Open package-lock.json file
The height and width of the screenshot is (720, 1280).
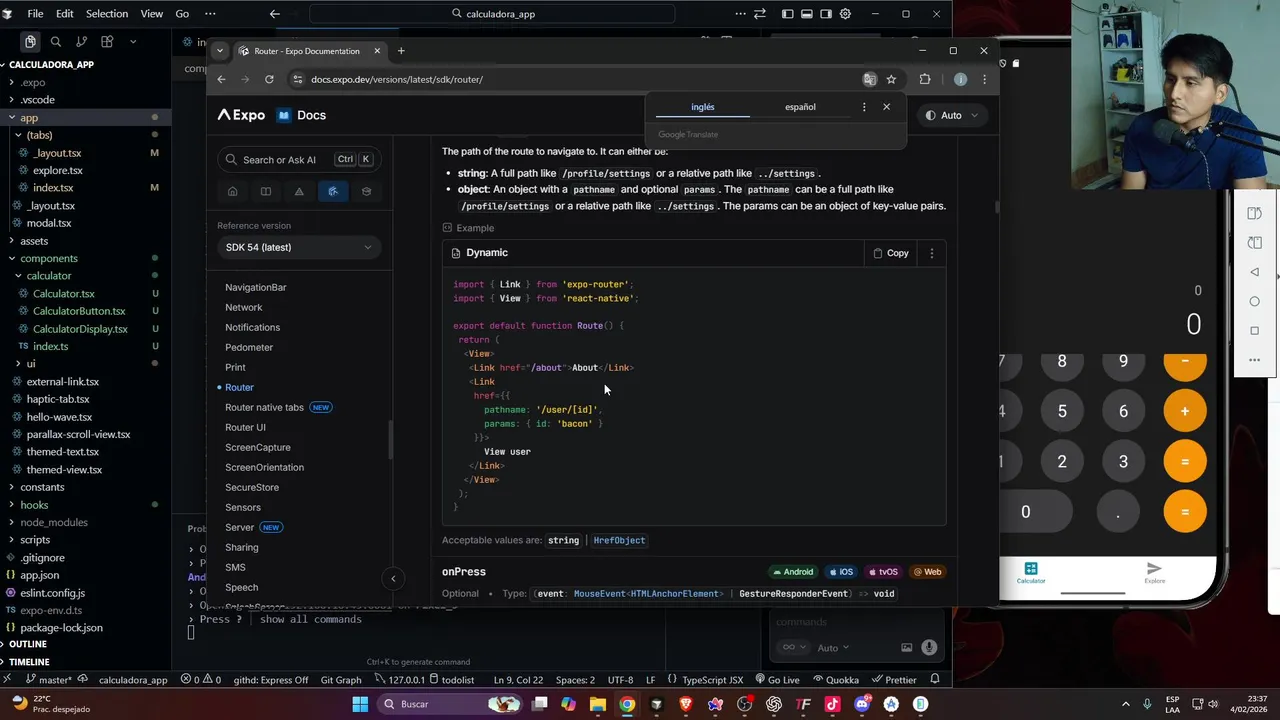point(61,628)
